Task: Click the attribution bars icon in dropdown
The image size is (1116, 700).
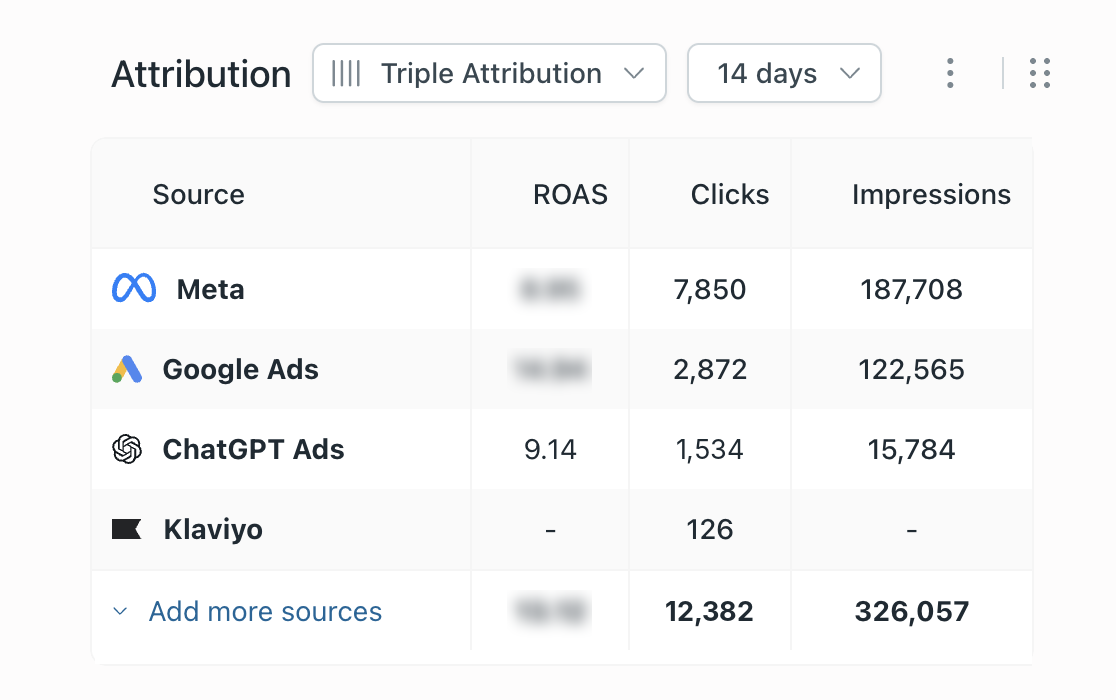Action: pos(346,73)
